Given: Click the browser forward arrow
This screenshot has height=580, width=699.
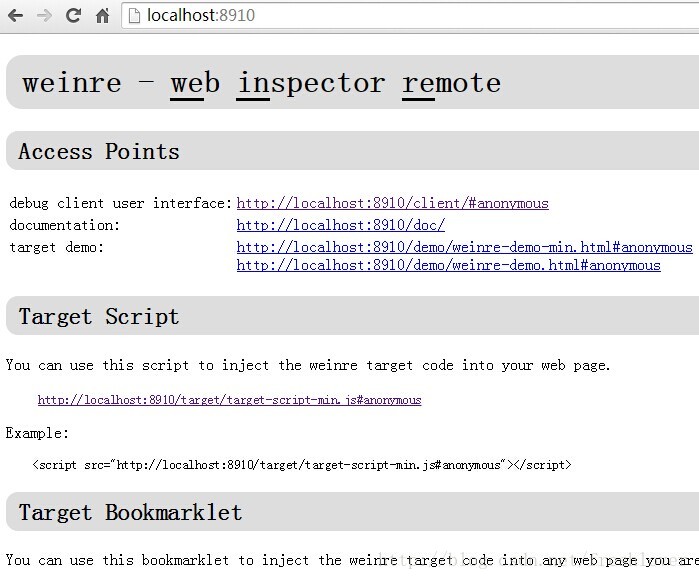Looking at the screenshot, I should [x=44, y=16].
